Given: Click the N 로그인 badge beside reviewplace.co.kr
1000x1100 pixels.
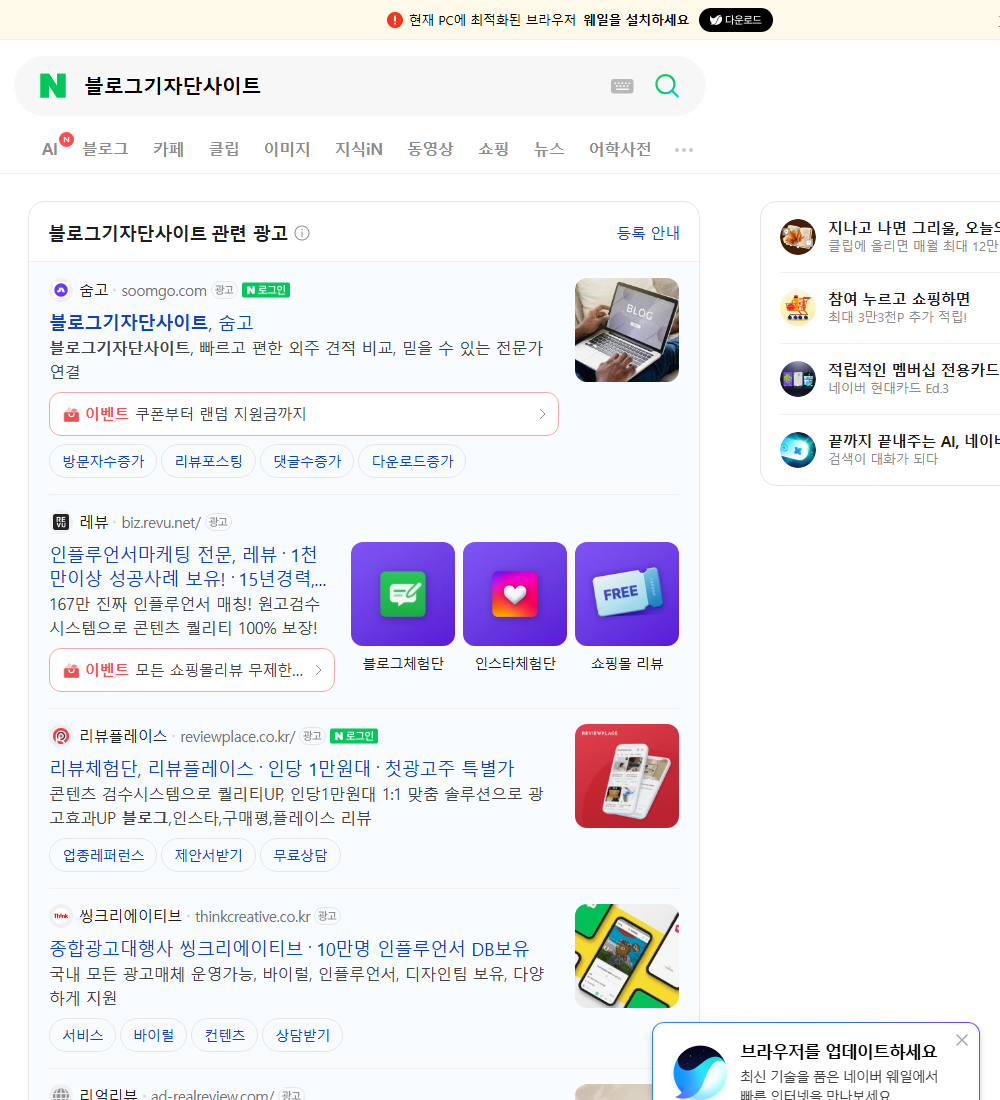Looking at the screenshot, I should [x=354, y=736].
